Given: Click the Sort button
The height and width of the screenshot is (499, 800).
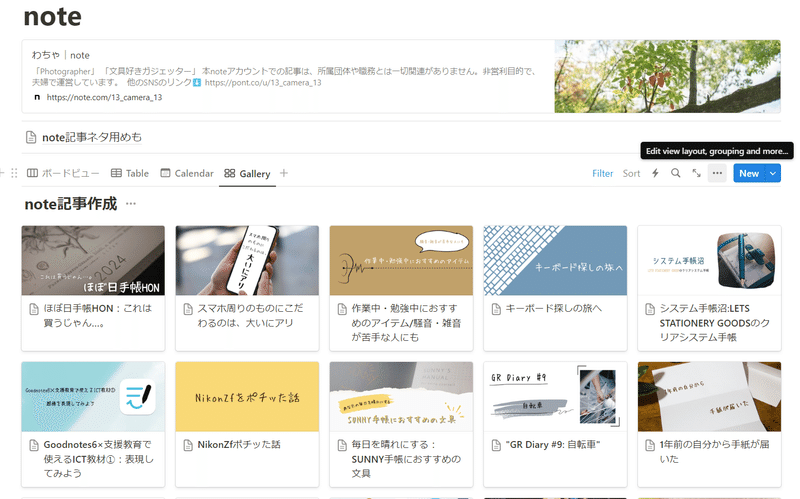Looking at the screenshot, I should [x=631, y=173].
